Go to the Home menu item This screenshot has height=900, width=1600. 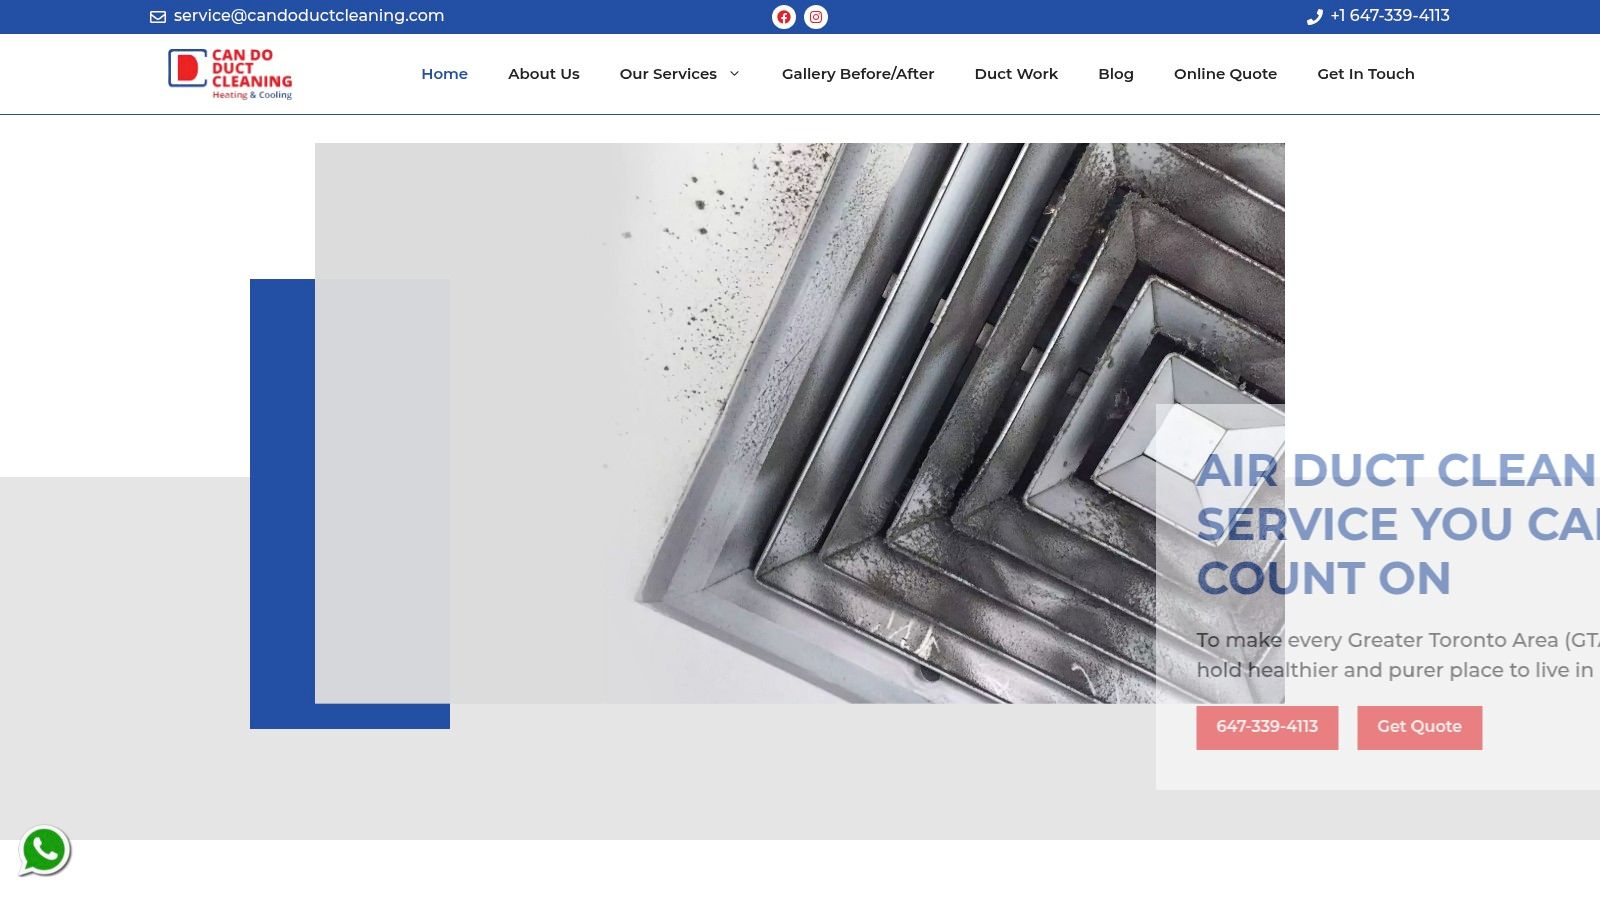(x=444, y=74)
